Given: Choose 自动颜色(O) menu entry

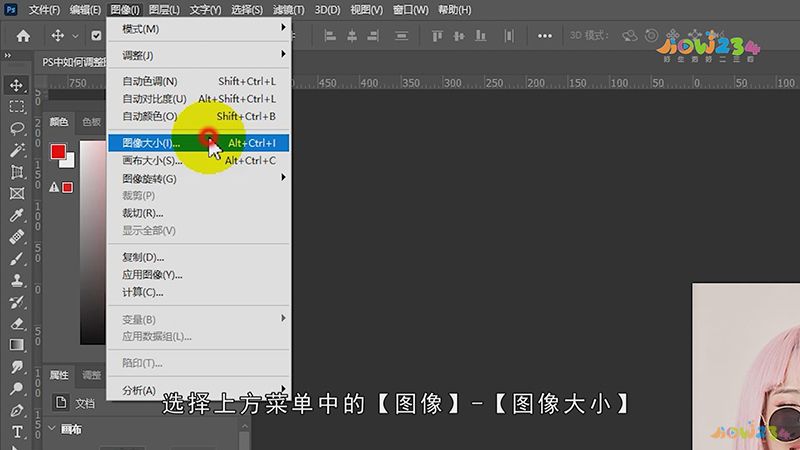Looking at the screenshot, I should point(198,116).
